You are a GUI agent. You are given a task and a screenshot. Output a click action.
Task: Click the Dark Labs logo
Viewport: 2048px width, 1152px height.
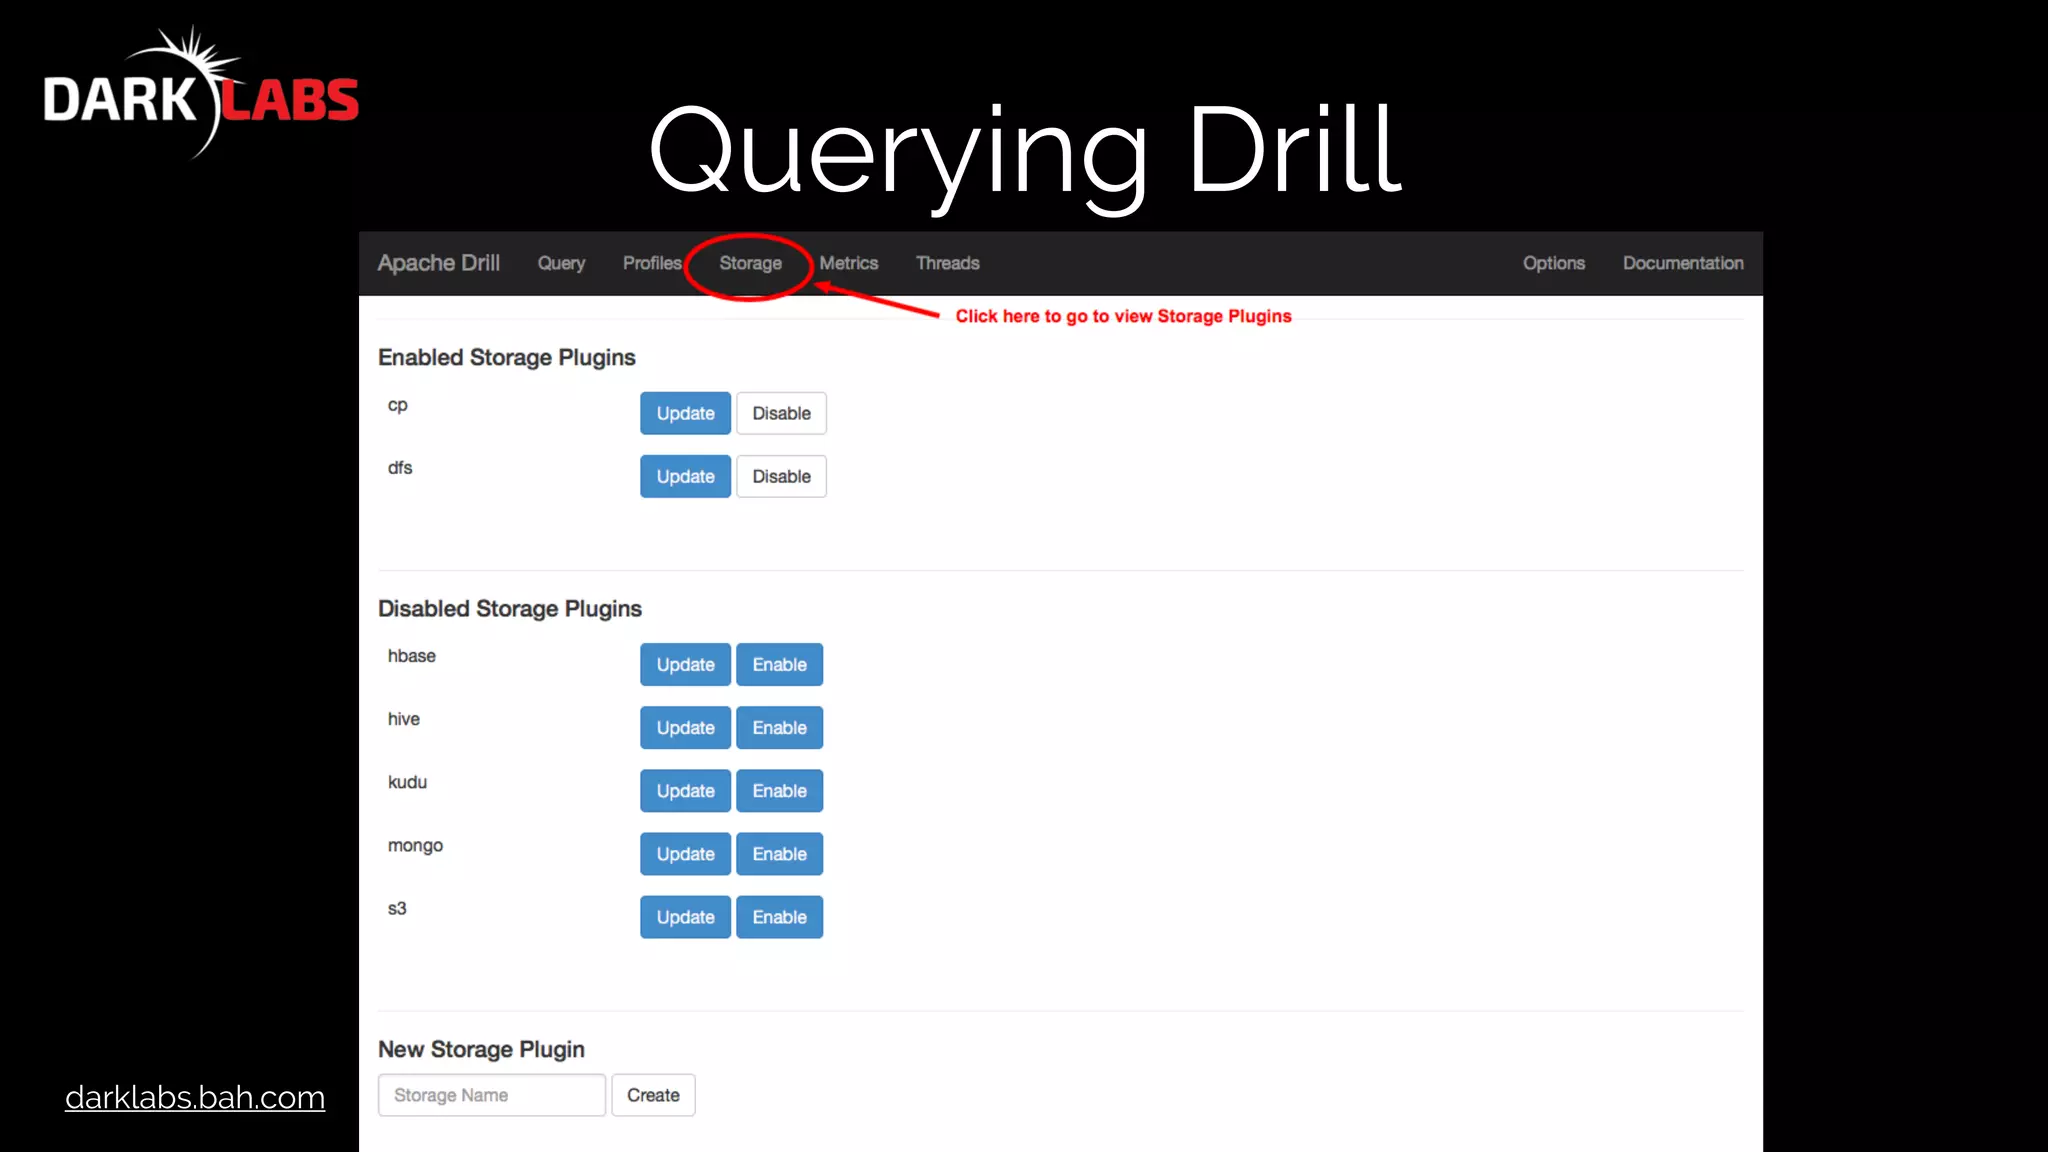coord(201,93)
